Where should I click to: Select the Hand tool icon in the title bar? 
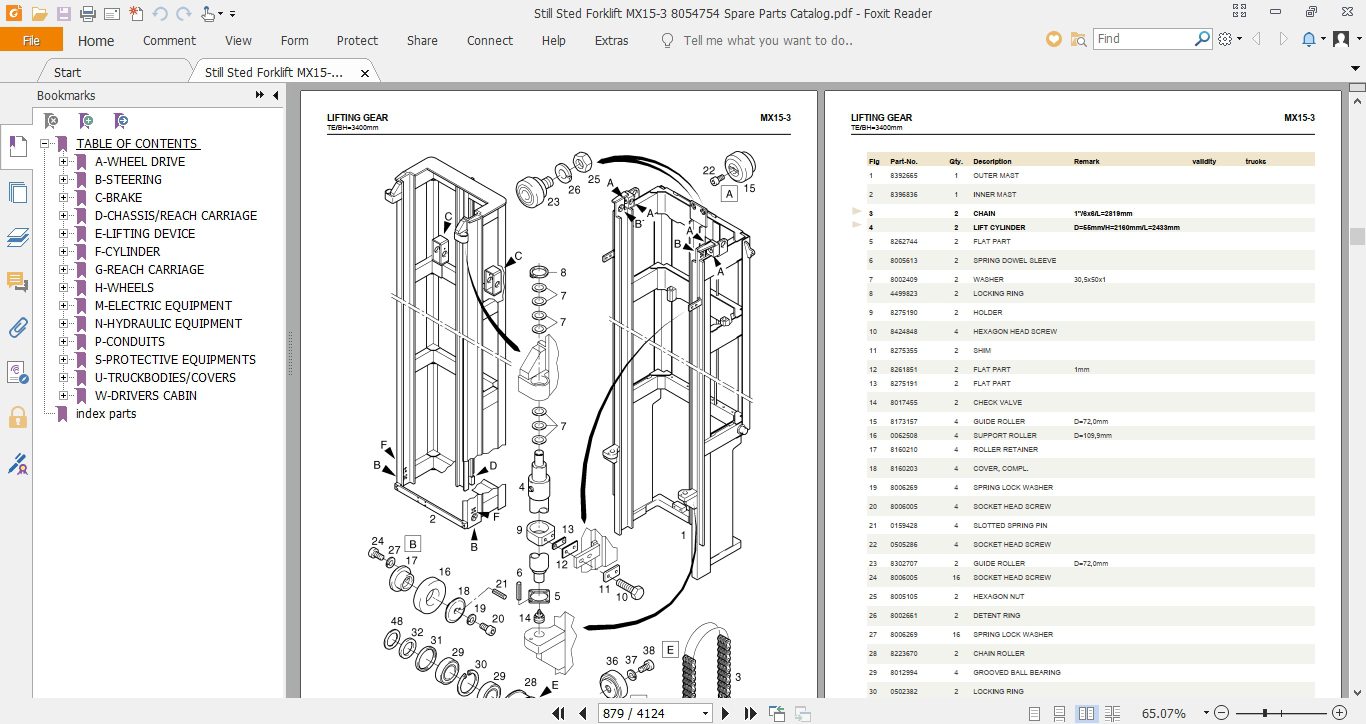pyautogui.click(x=207, y=14)
